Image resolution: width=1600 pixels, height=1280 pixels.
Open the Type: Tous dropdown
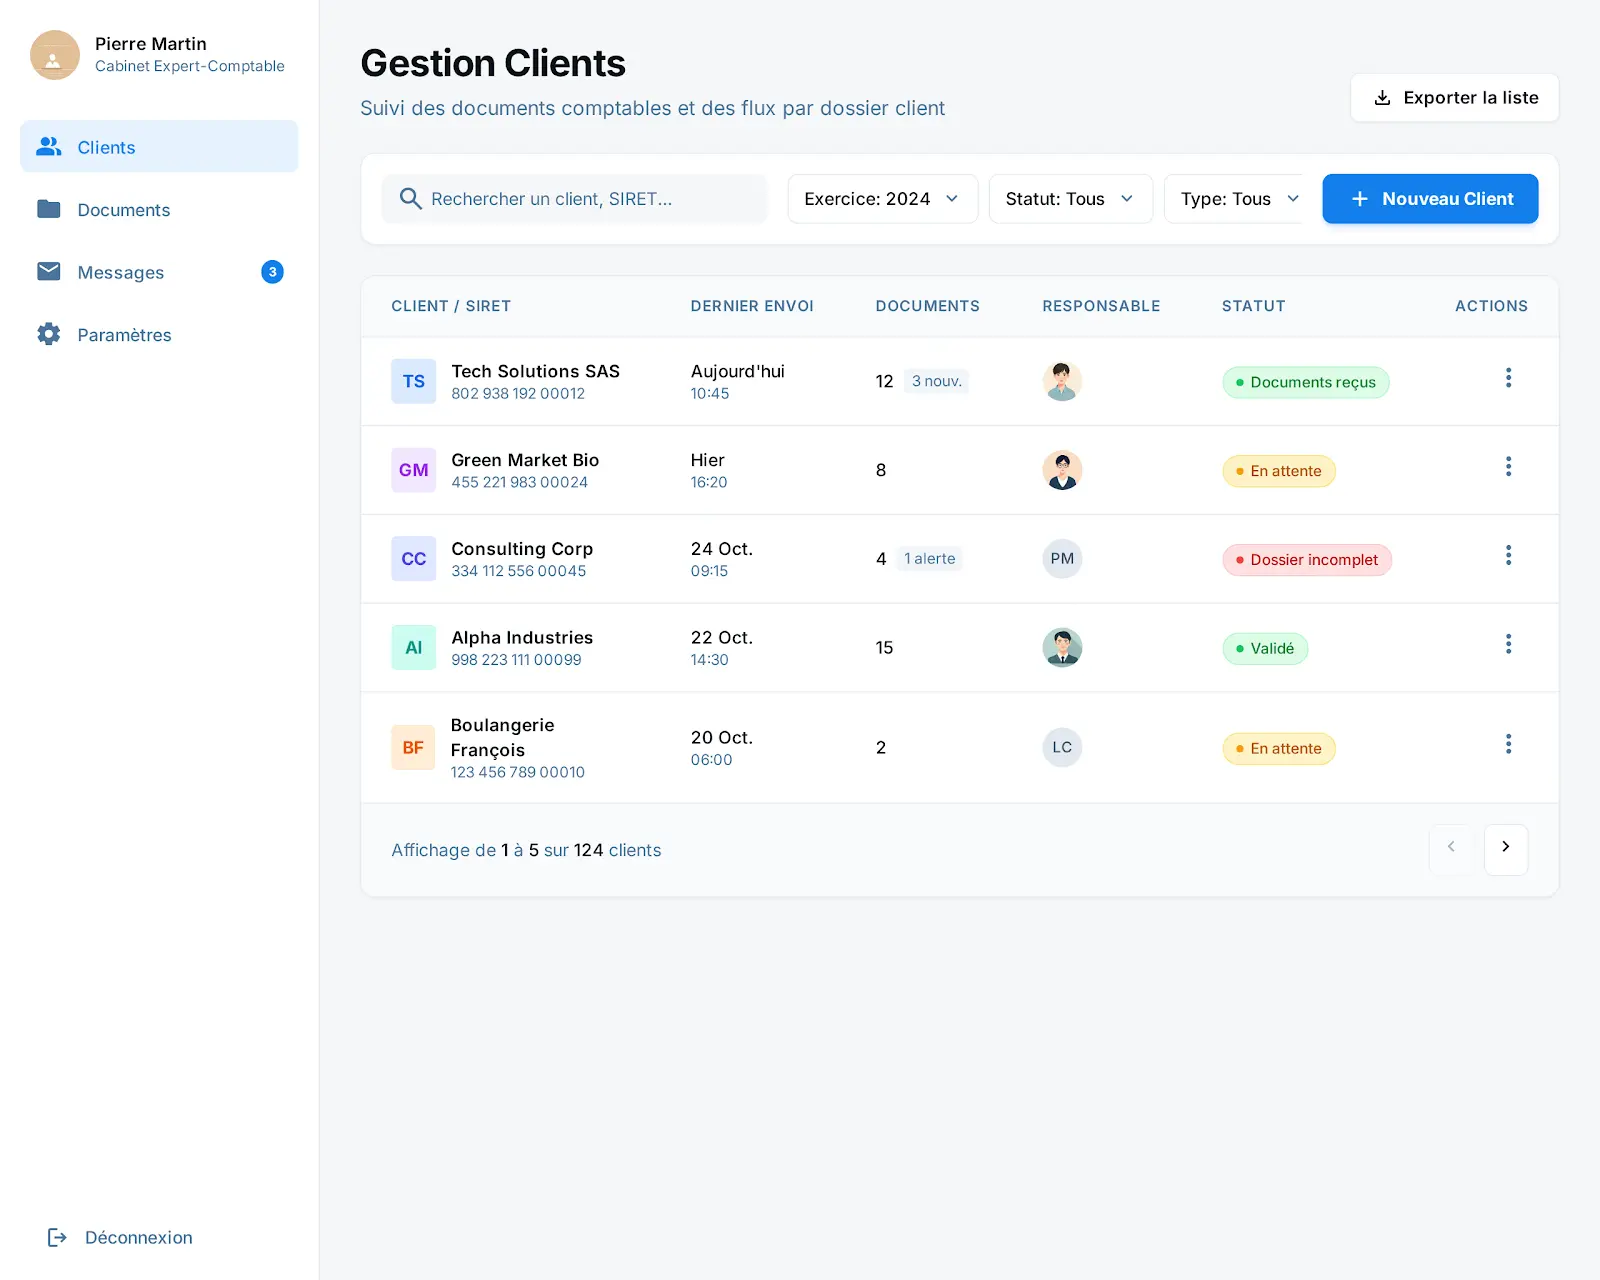[1237, 198]
